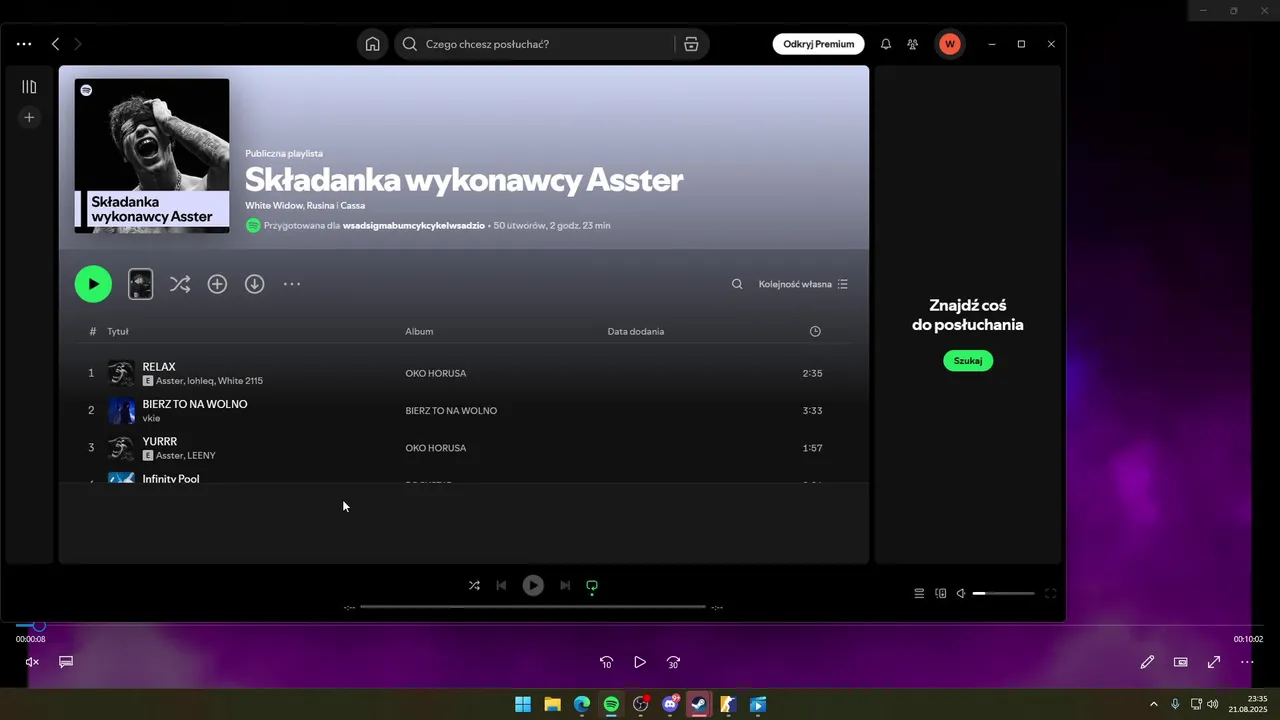Skip forward 30 seconds in the video player
Screen dimensions: 1280x720
tap(673, 662)
